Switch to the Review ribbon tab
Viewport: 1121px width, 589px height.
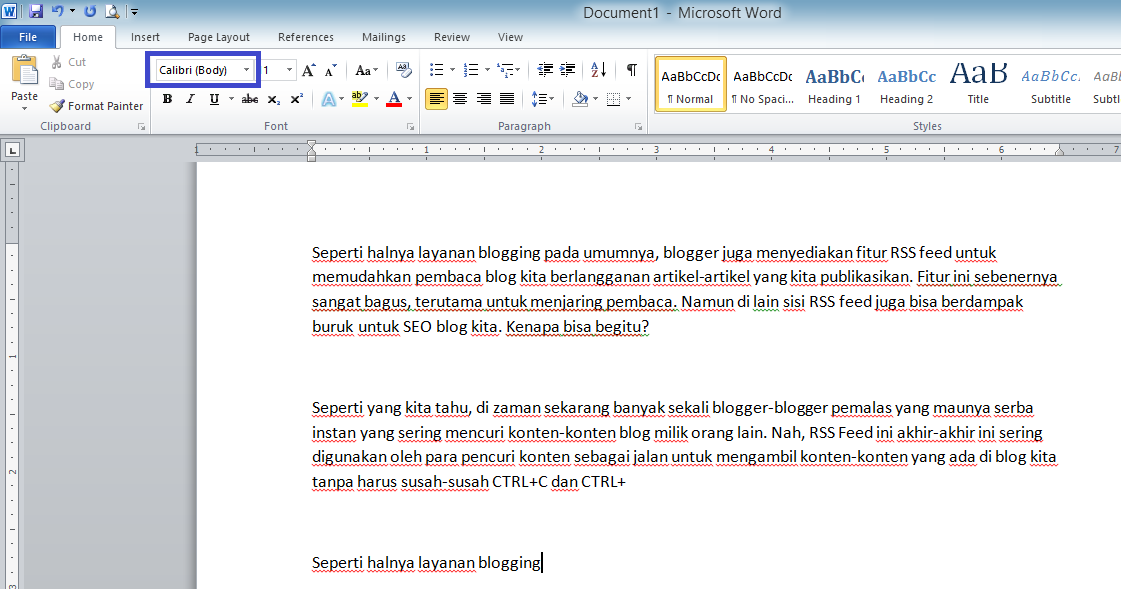pyautogui.click(x=451, y=36)
